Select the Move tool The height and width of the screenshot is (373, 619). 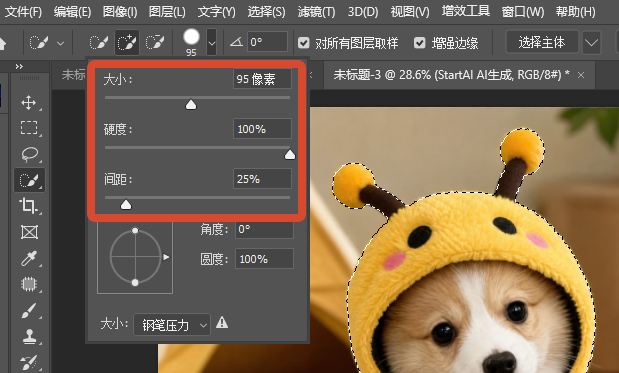pyautogui.click(x=29, y=103)
